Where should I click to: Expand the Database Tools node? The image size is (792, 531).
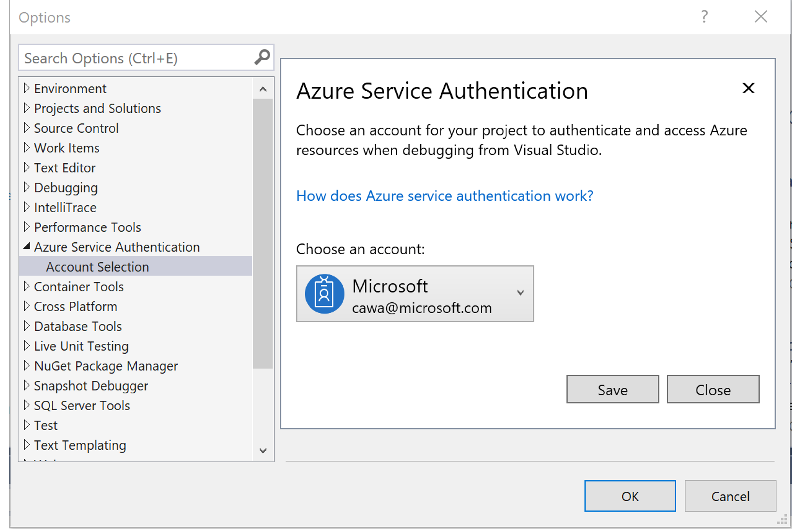[x=27, y=326]
